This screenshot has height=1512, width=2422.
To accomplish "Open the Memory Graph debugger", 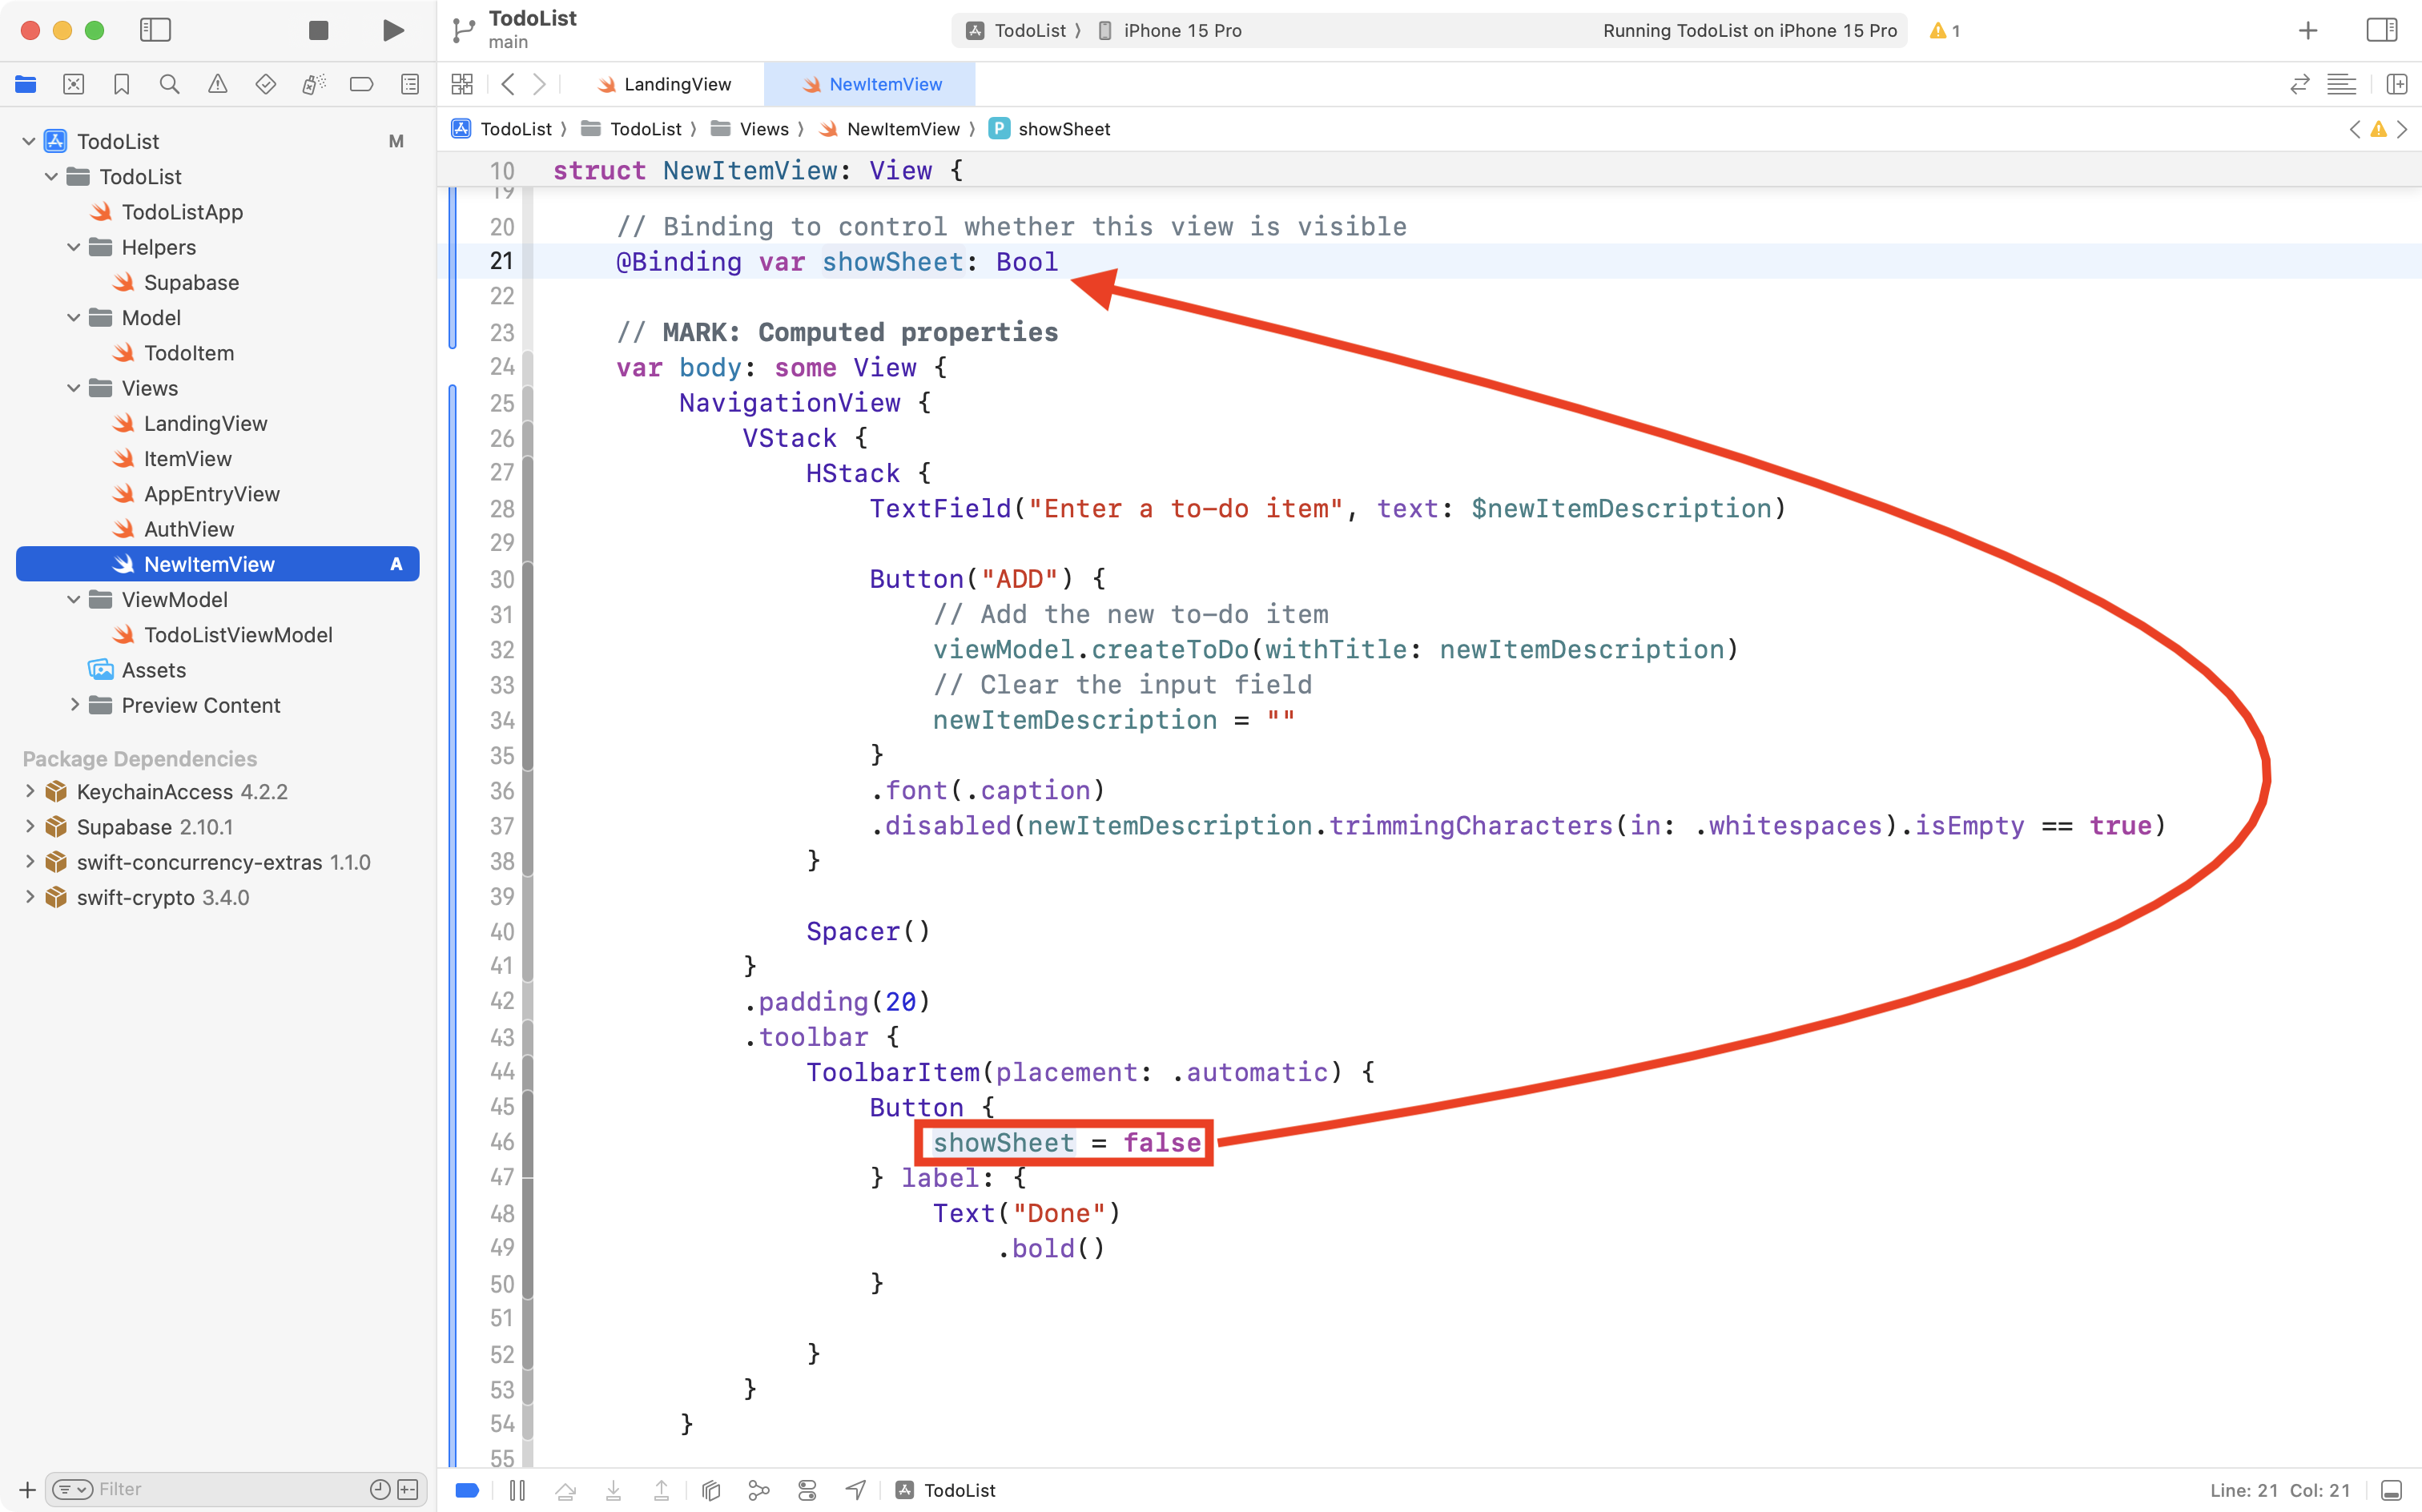I will [x=759, y=1490].
